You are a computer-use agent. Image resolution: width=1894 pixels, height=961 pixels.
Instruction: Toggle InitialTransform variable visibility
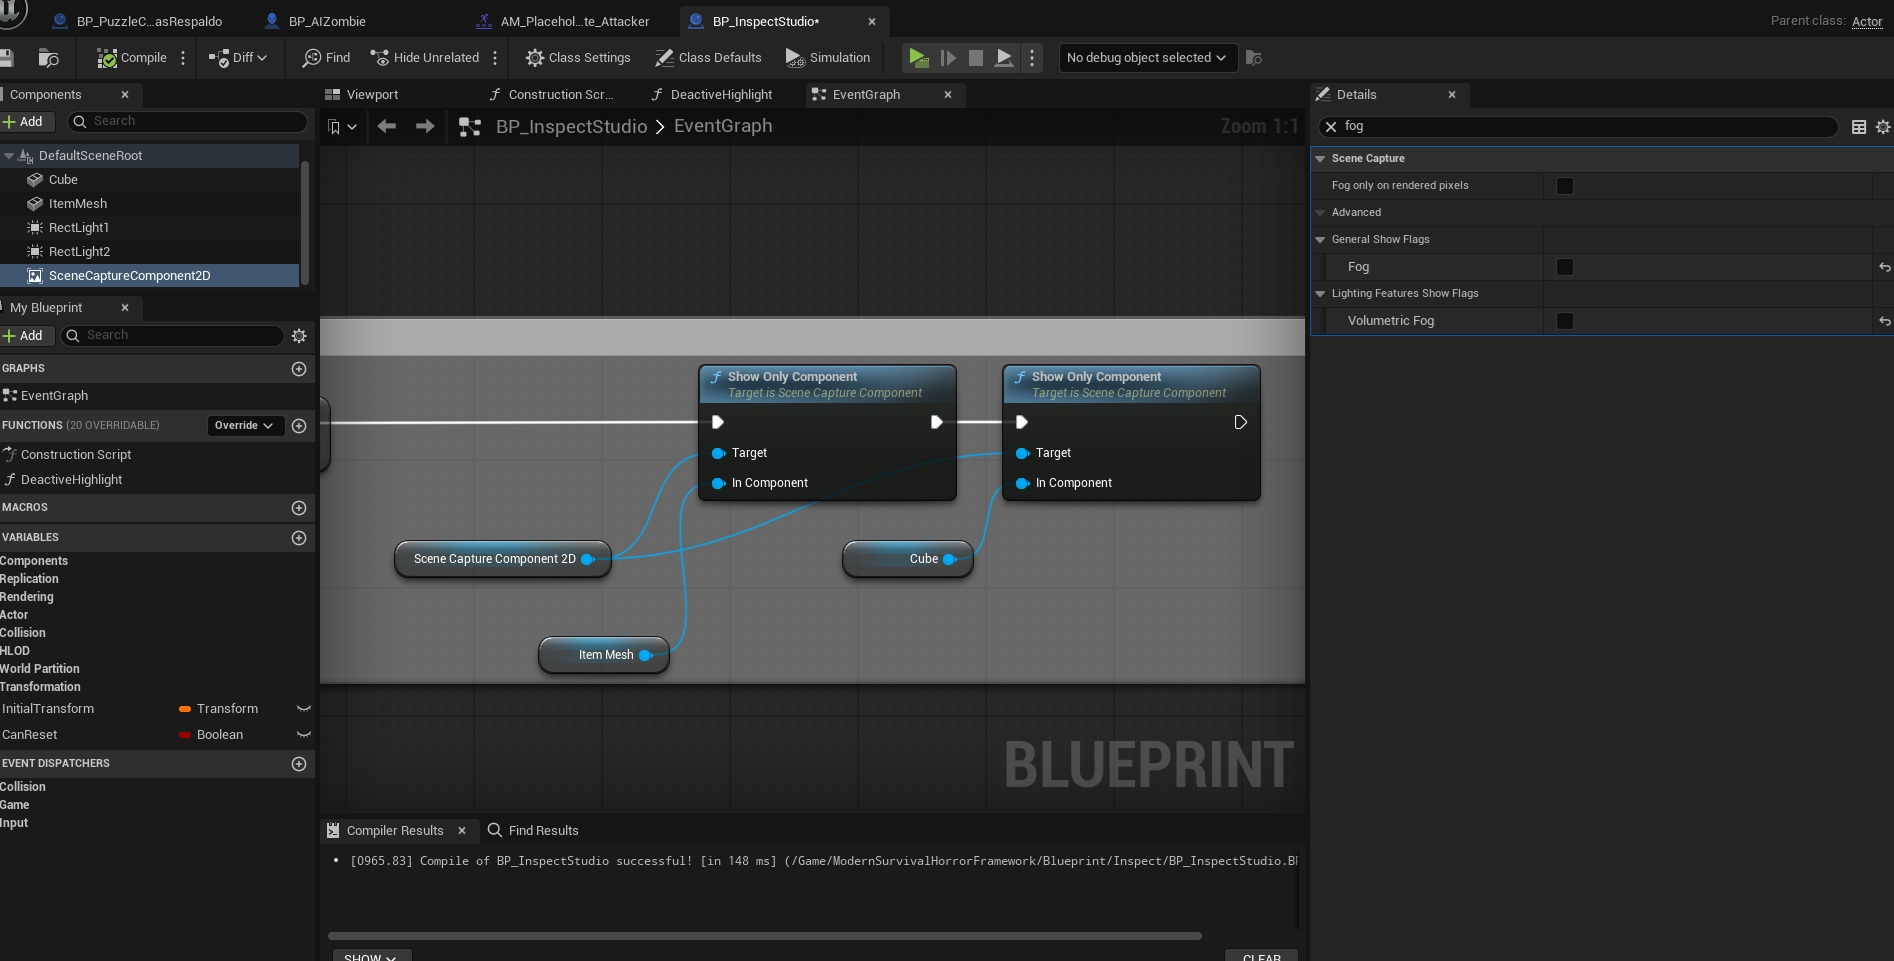pos(304,709)
